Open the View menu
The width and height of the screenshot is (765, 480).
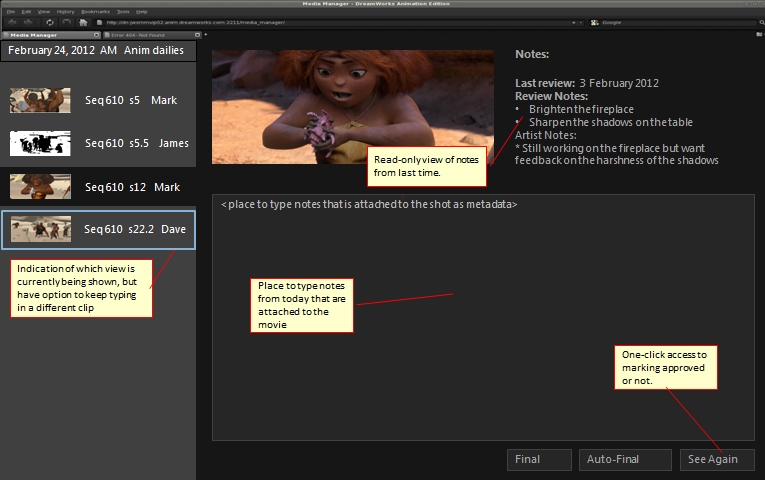(44, 11)
